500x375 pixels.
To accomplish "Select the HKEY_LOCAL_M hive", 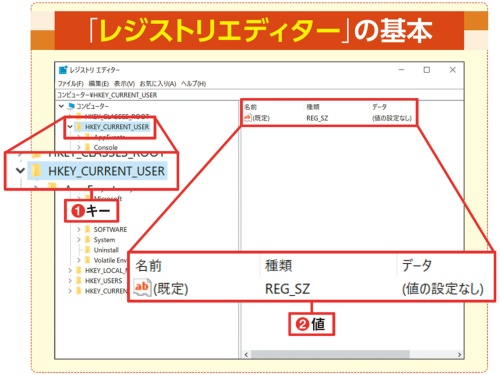I will [x=106, y=271].
